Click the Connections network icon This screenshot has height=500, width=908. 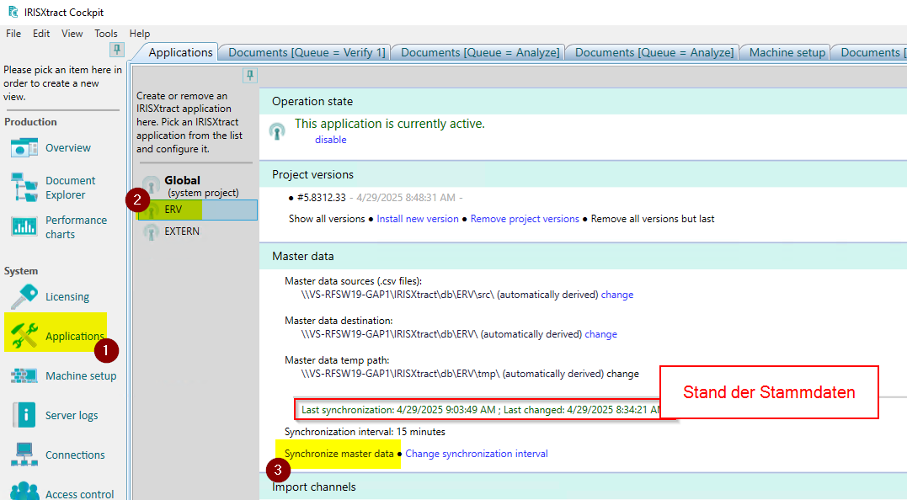[x=24, y=455]
